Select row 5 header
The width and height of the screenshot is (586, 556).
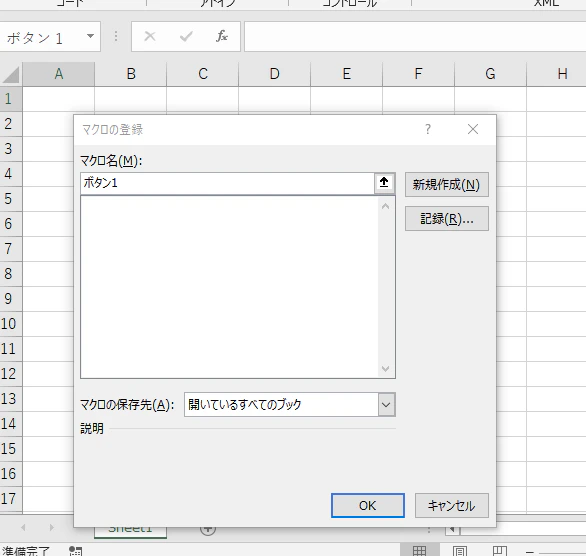11,199
